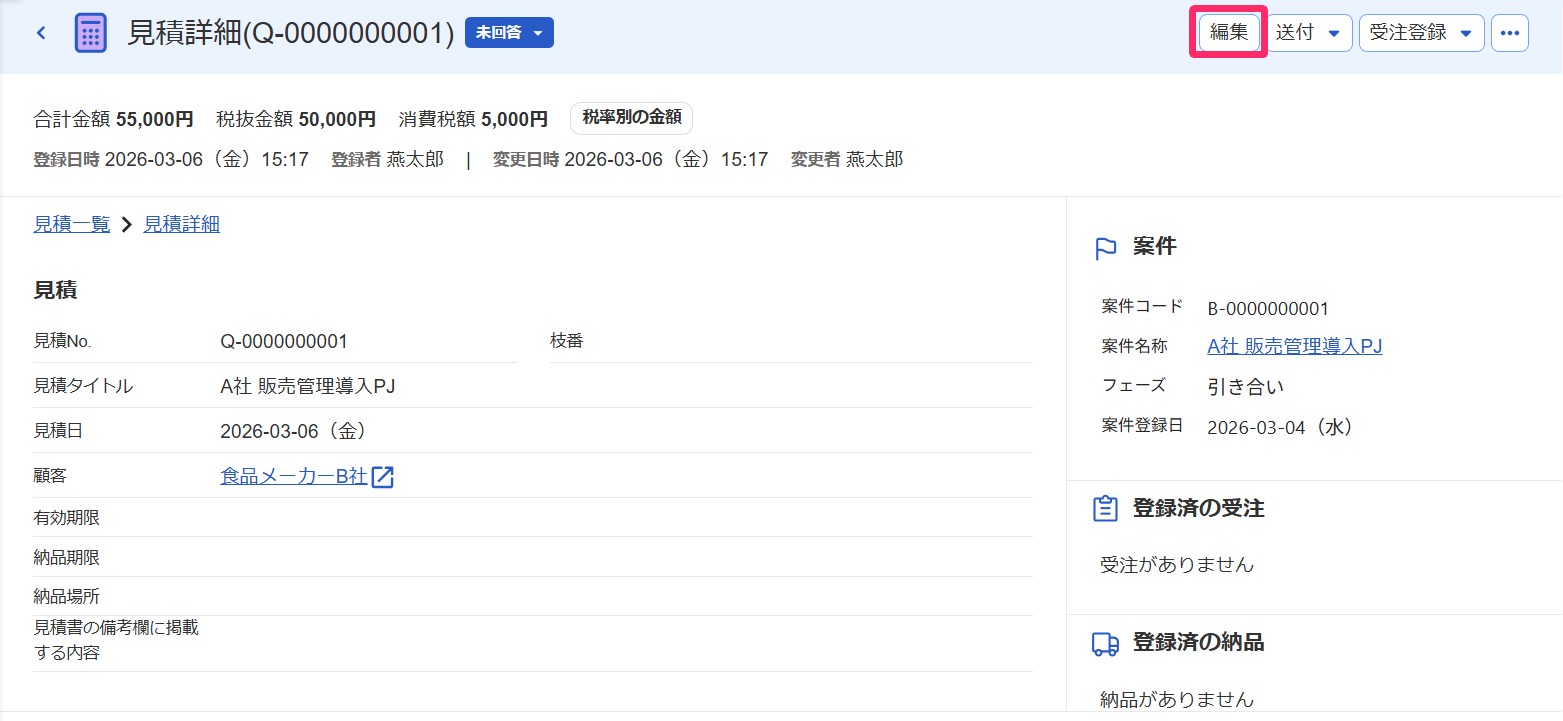Viewport: 1563px width, 721px height.
Task: Navigate to 見積一覧 breadcrumb
Action: (72, 224)
